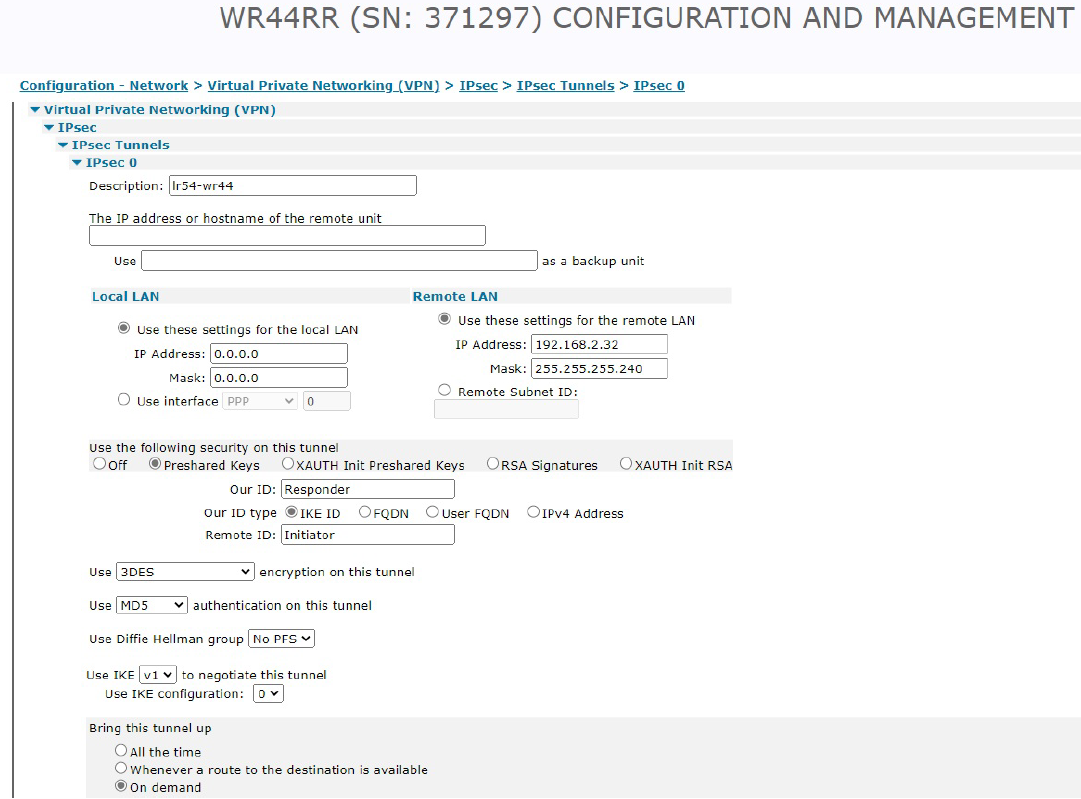This screenshot has height=799, width=1081.
Task: Choose Preshared Keys security option
Action: (155, 464)
